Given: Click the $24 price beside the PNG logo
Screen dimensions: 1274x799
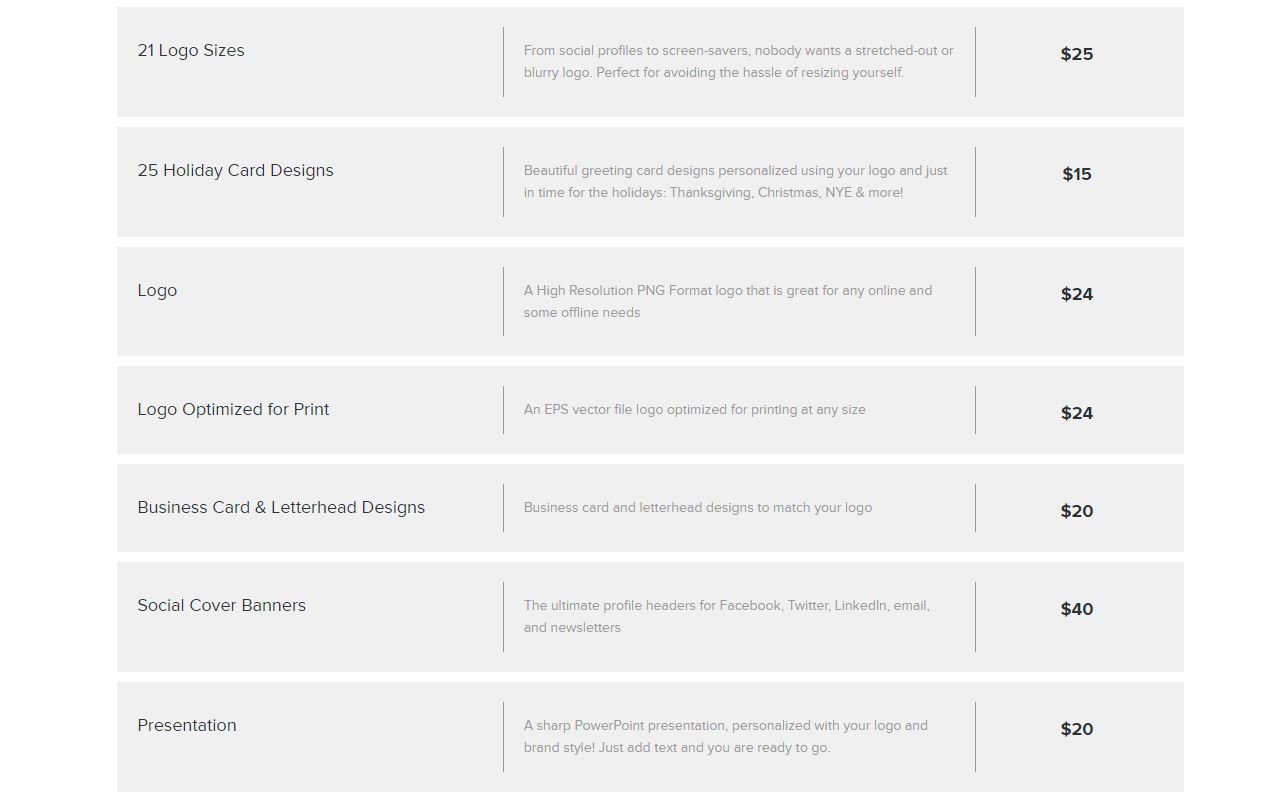Looking at the screenshot, I should pyautogui.click(x=1076, y=295).
